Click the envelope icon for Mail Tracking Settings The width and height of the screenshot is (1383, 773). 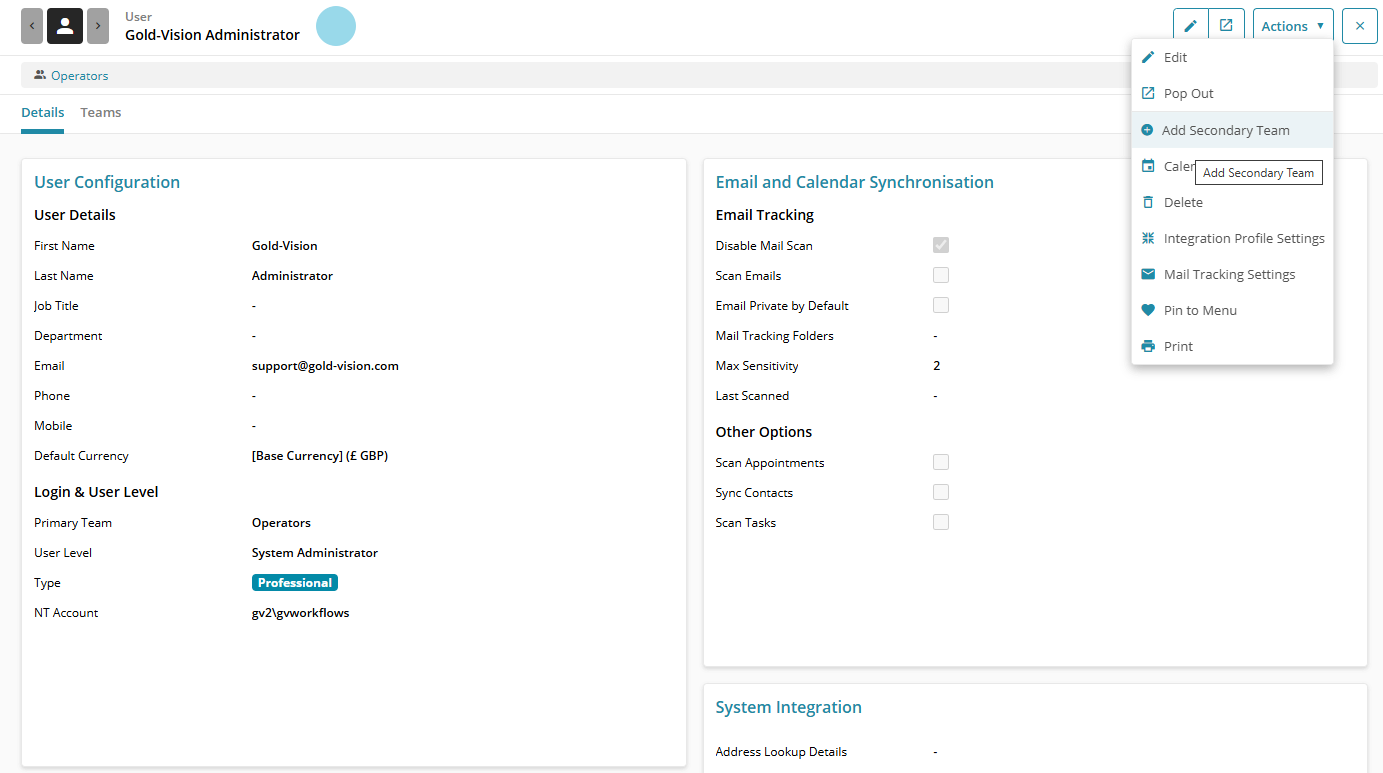click(1148, 274)
